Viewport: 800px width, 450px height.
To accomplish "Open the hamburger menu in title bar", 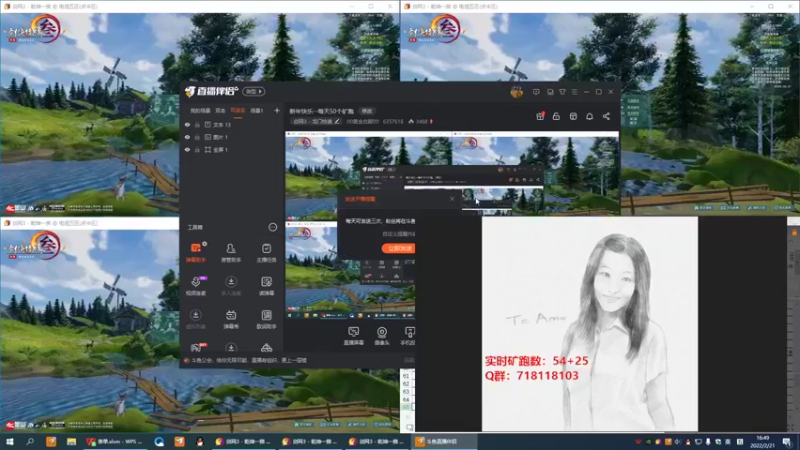I will coord(574,92).
